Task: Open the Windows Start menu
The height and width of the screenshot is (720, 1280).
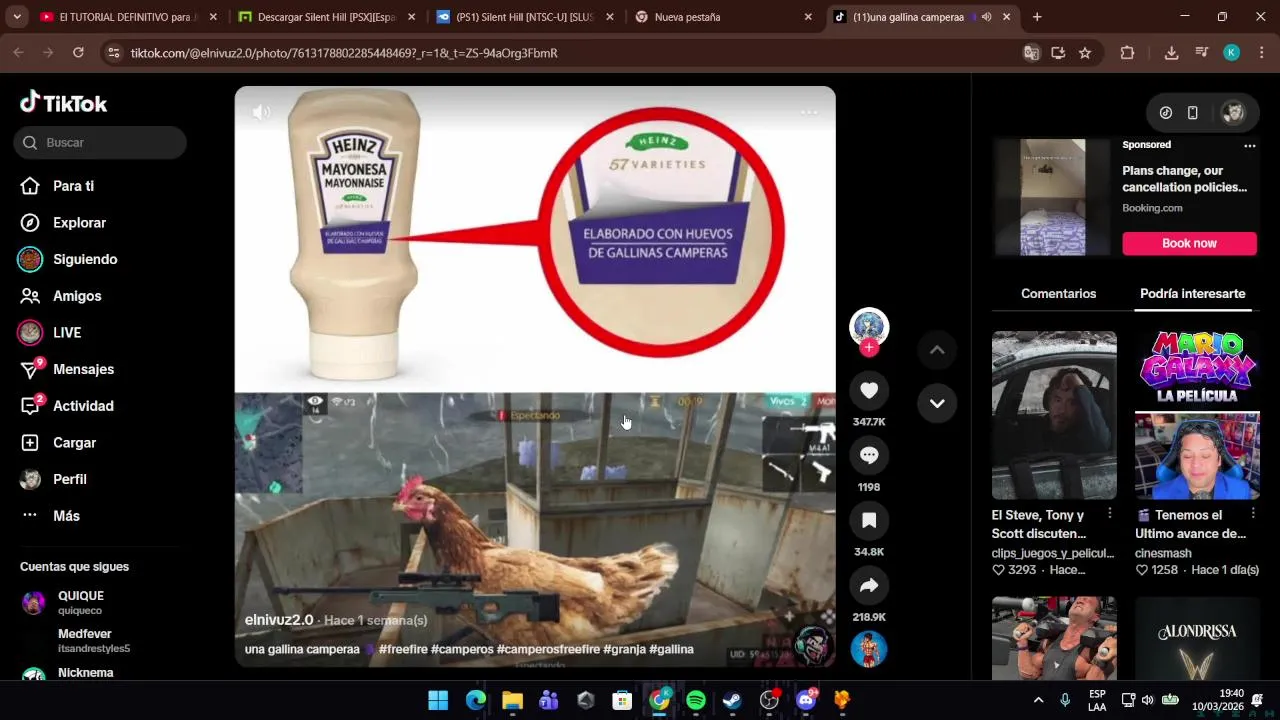Action: pyautogui.click(x=438, y=700)
